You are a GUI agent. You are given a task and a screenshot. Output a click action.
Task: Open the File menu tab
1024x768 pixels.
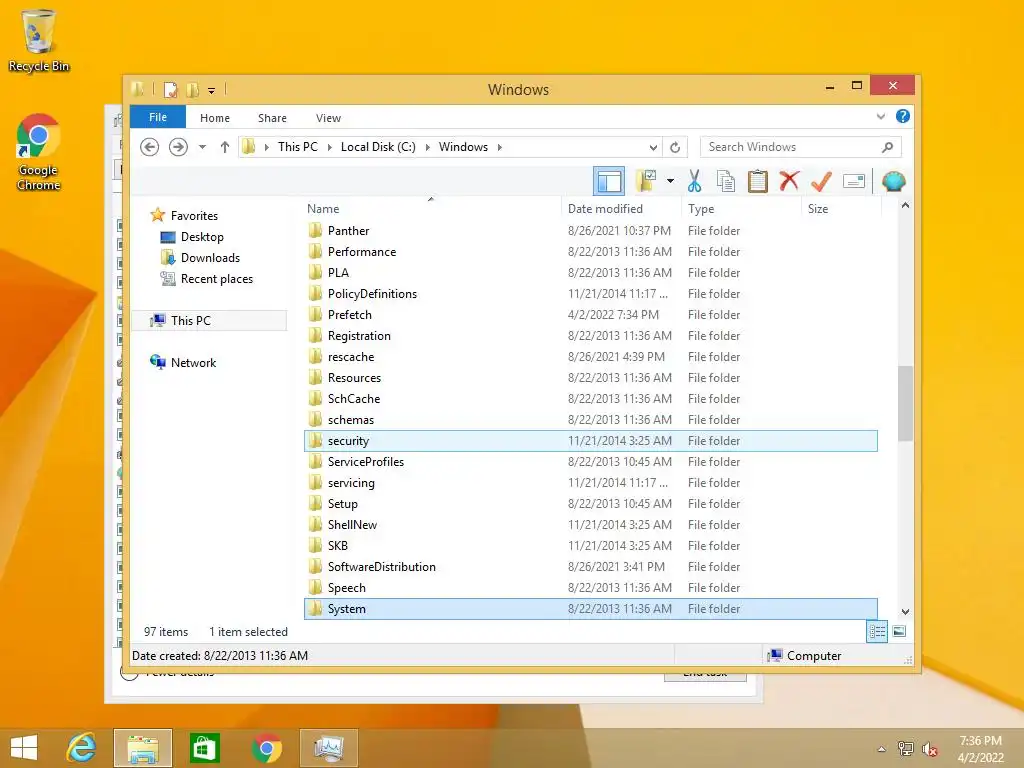(158, 117)
